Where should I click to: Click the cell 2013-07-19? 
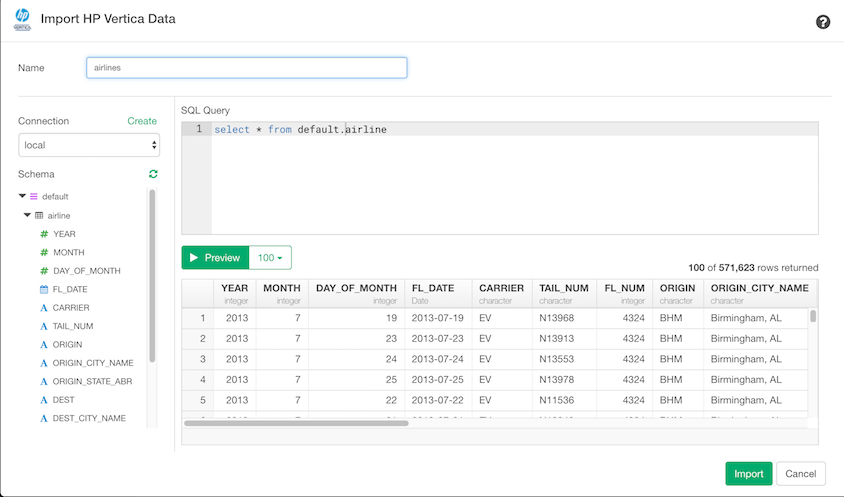click(x=438, y=318)
